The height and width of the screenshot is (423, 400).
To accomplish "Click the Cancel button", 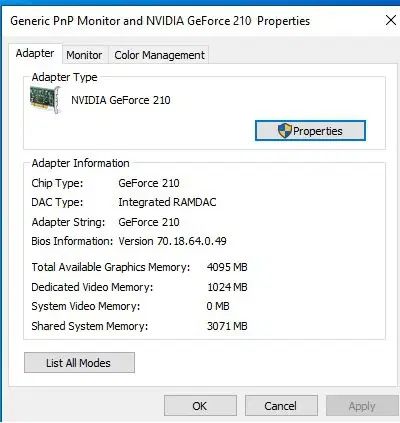I will pos(281,406).
